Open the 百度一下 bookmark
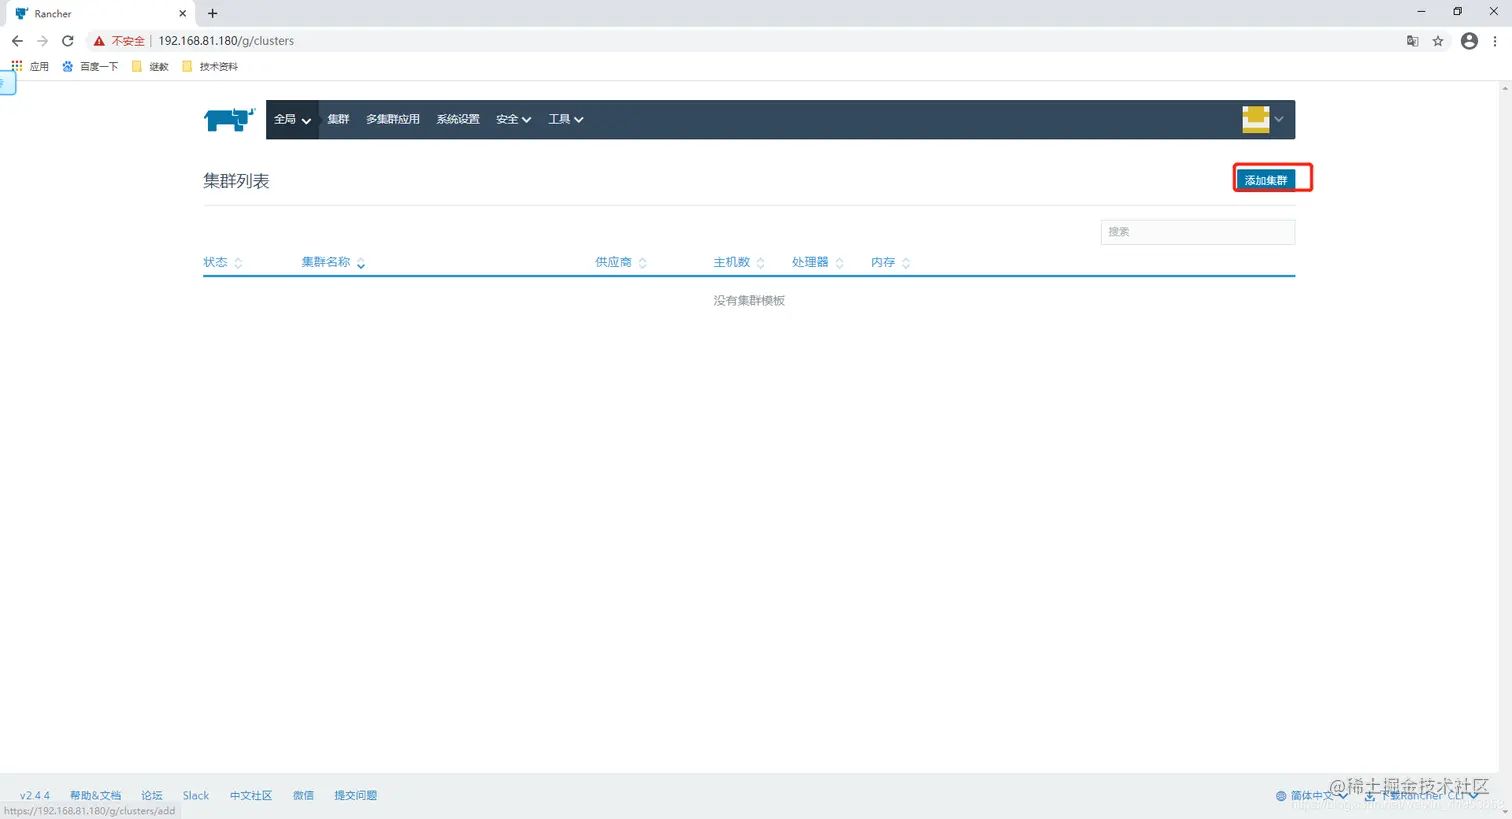1512x819 pixels. point(90,66)
